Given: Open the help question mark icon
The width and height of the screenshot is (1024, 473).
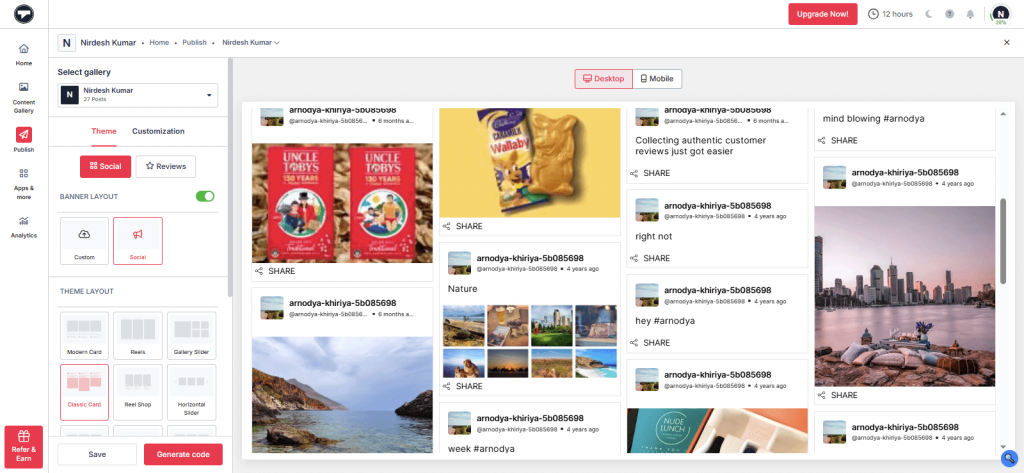Looking at the screenshot, I should 948,14.
